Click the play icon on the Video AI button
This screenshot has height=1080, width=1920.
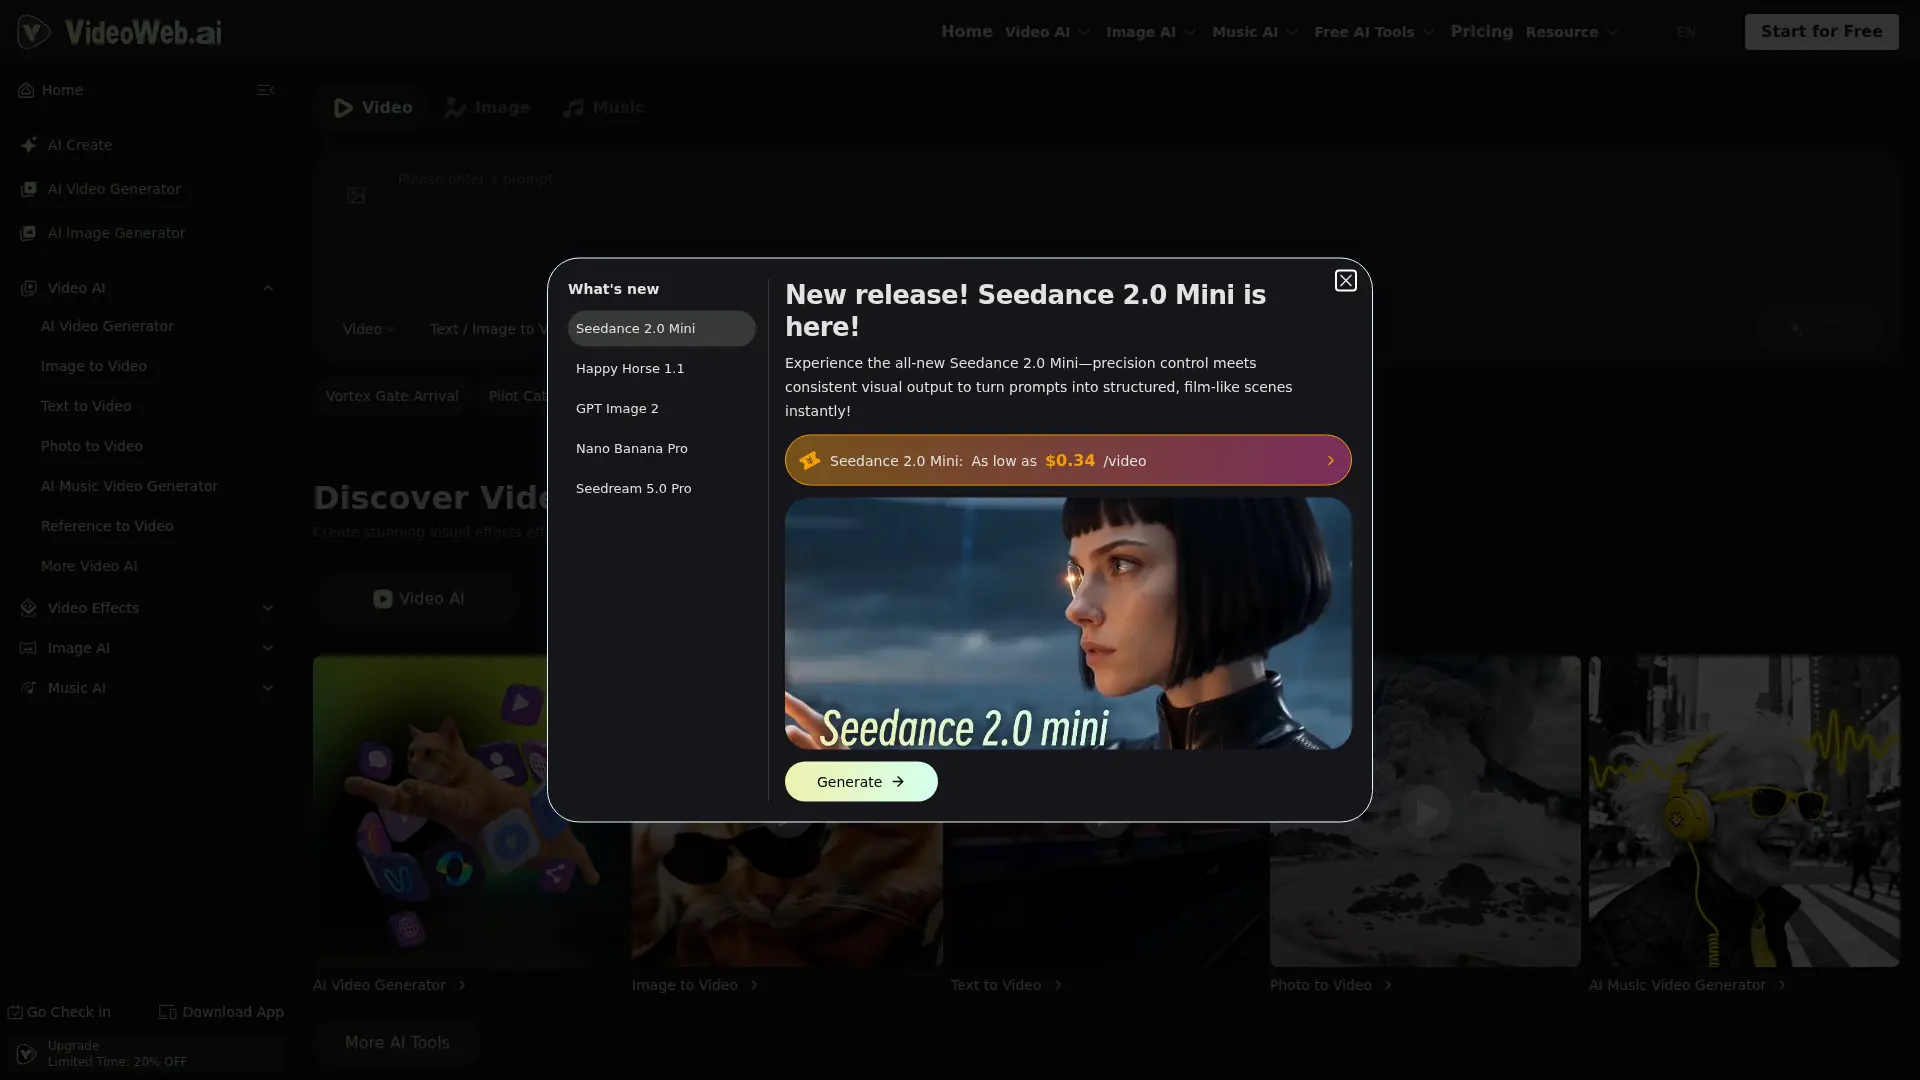point(382,599)
